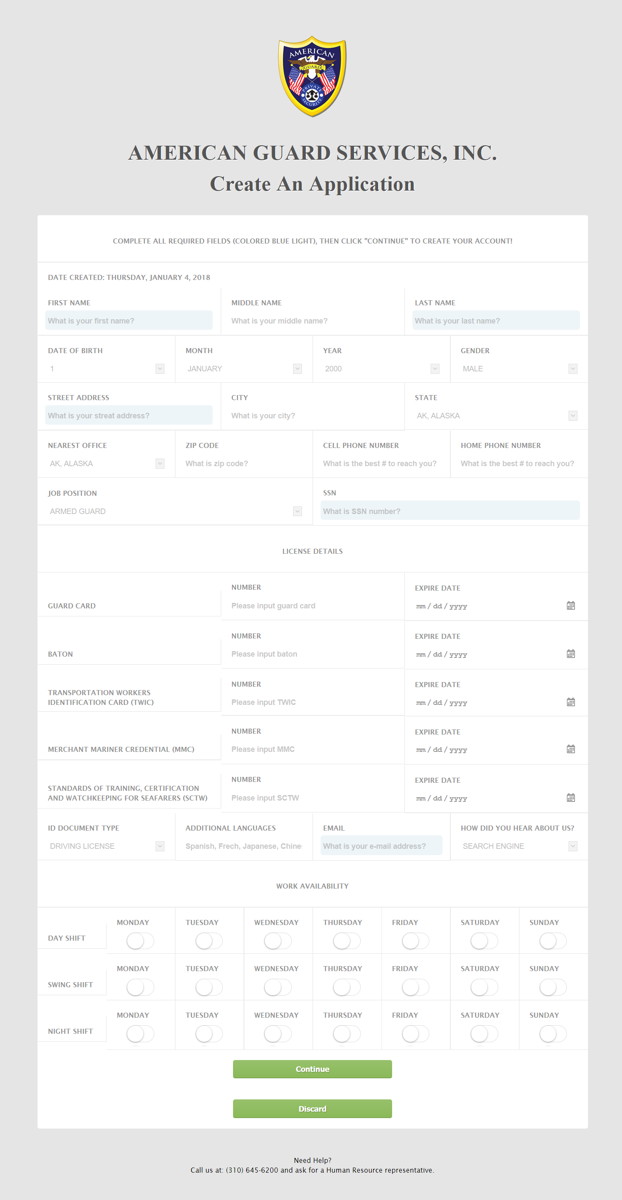Click the City input field
This screenshot has height=1200, width=622.
(313, 416)
